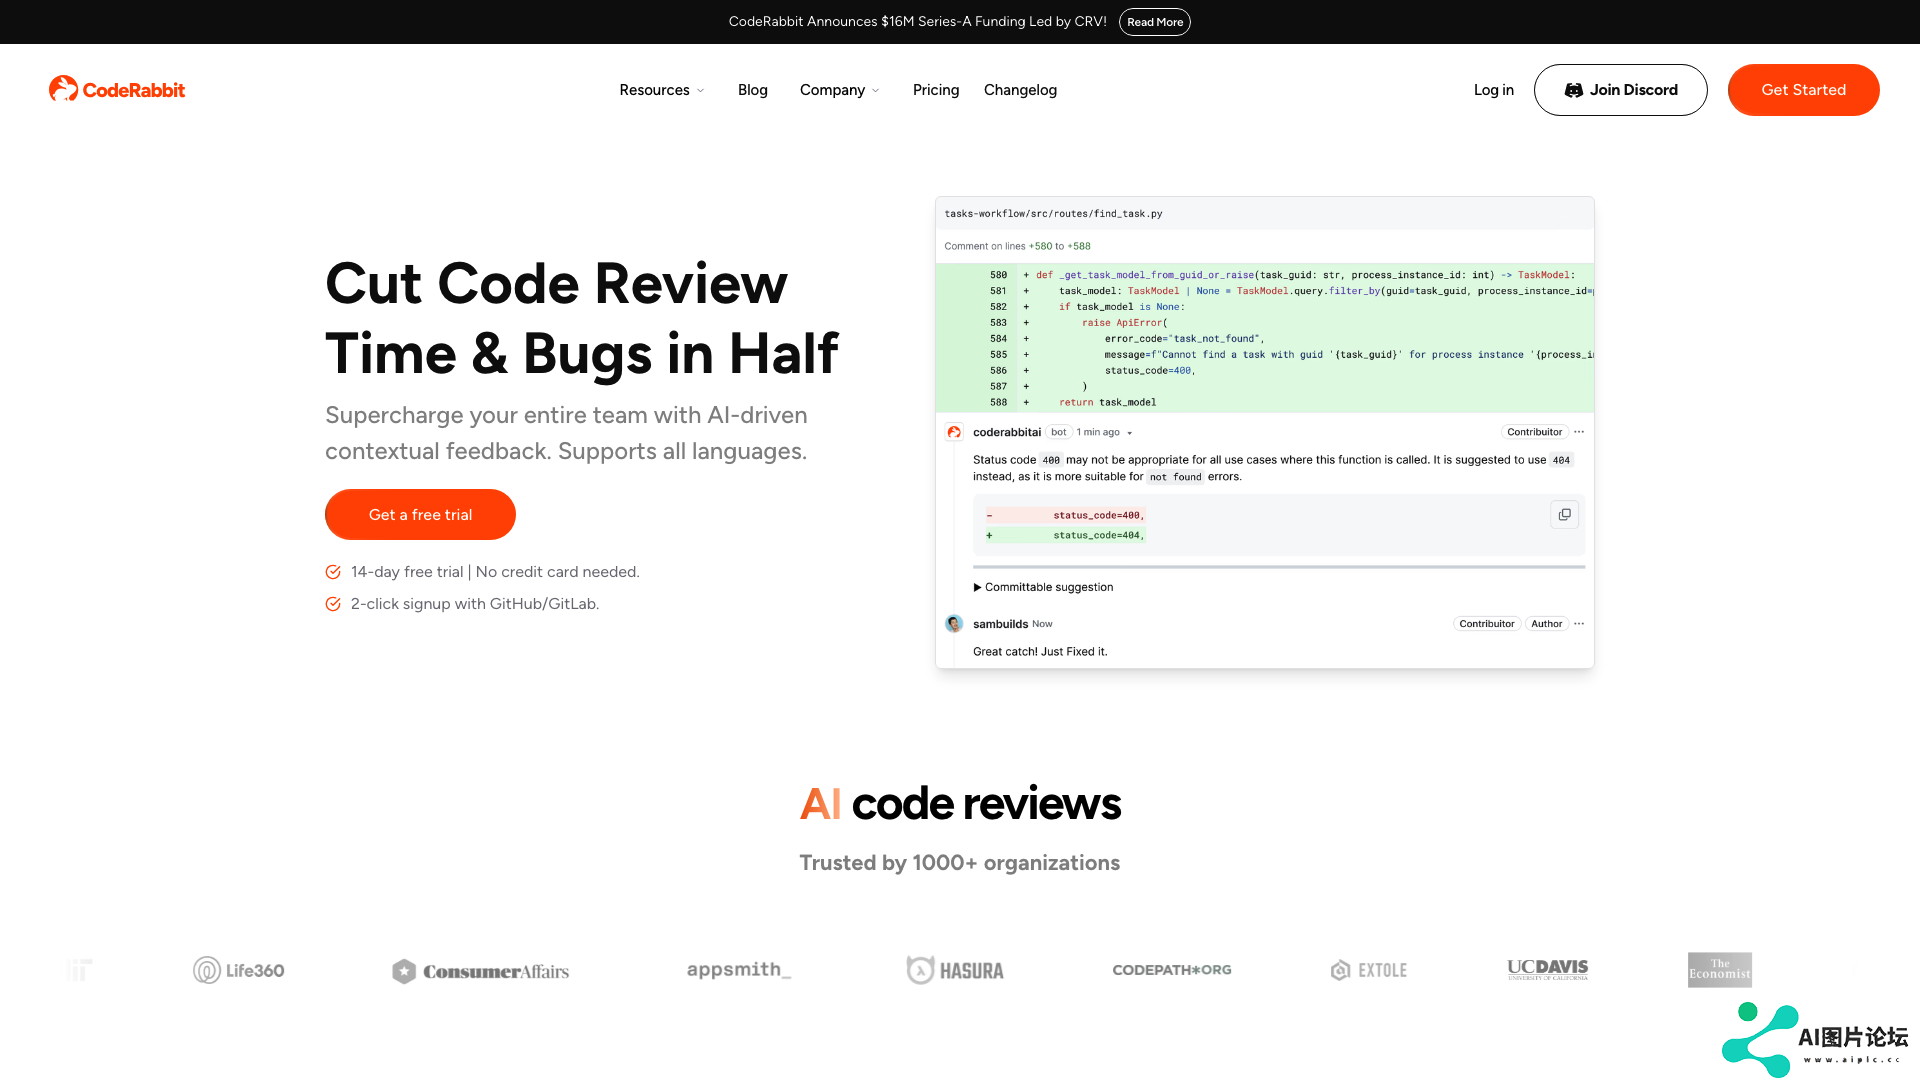Image resolution: width=1920 pixels, height=1080 pixels.
Task: Click the Get Started button
Action: [1804, 90]
